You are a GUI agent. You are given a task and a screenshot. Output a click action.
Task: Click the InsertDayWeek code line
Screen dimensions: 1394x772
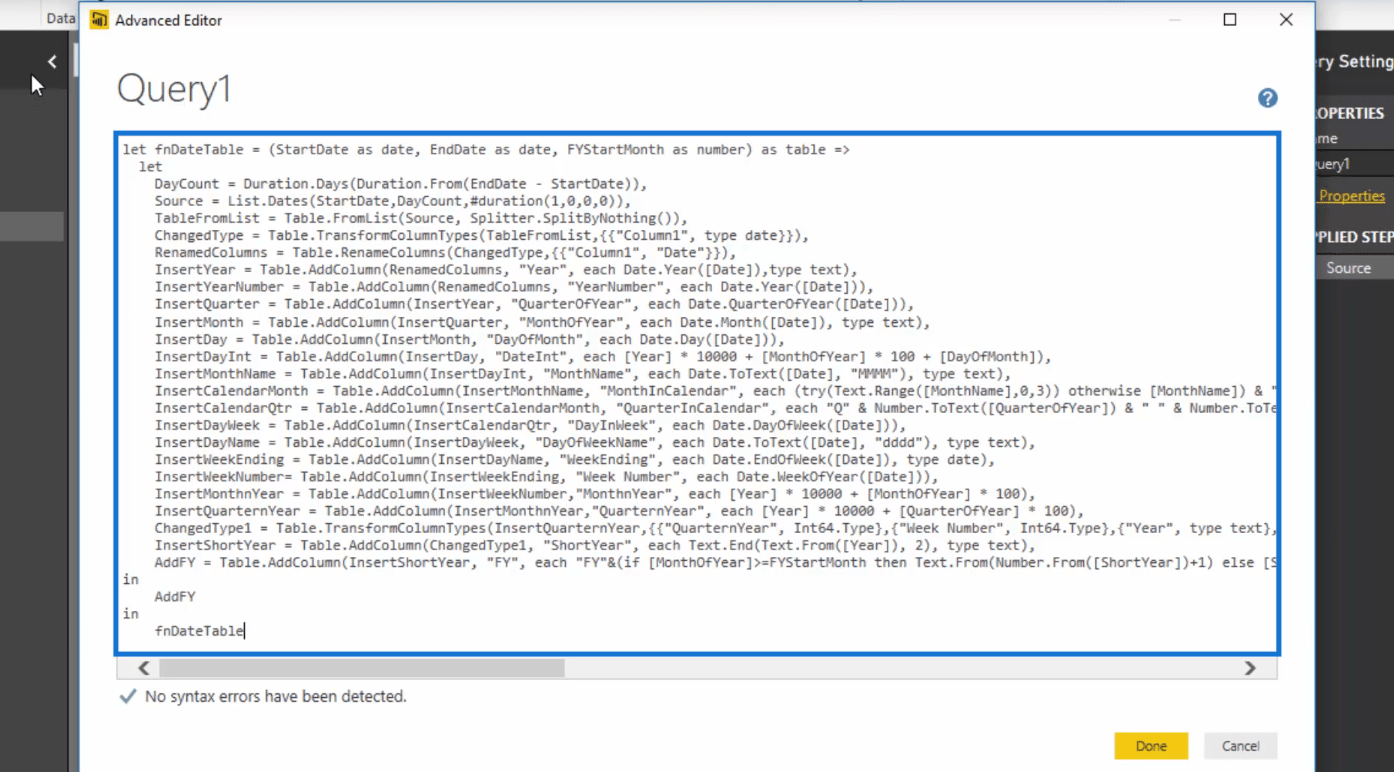[x=530, y=425]
